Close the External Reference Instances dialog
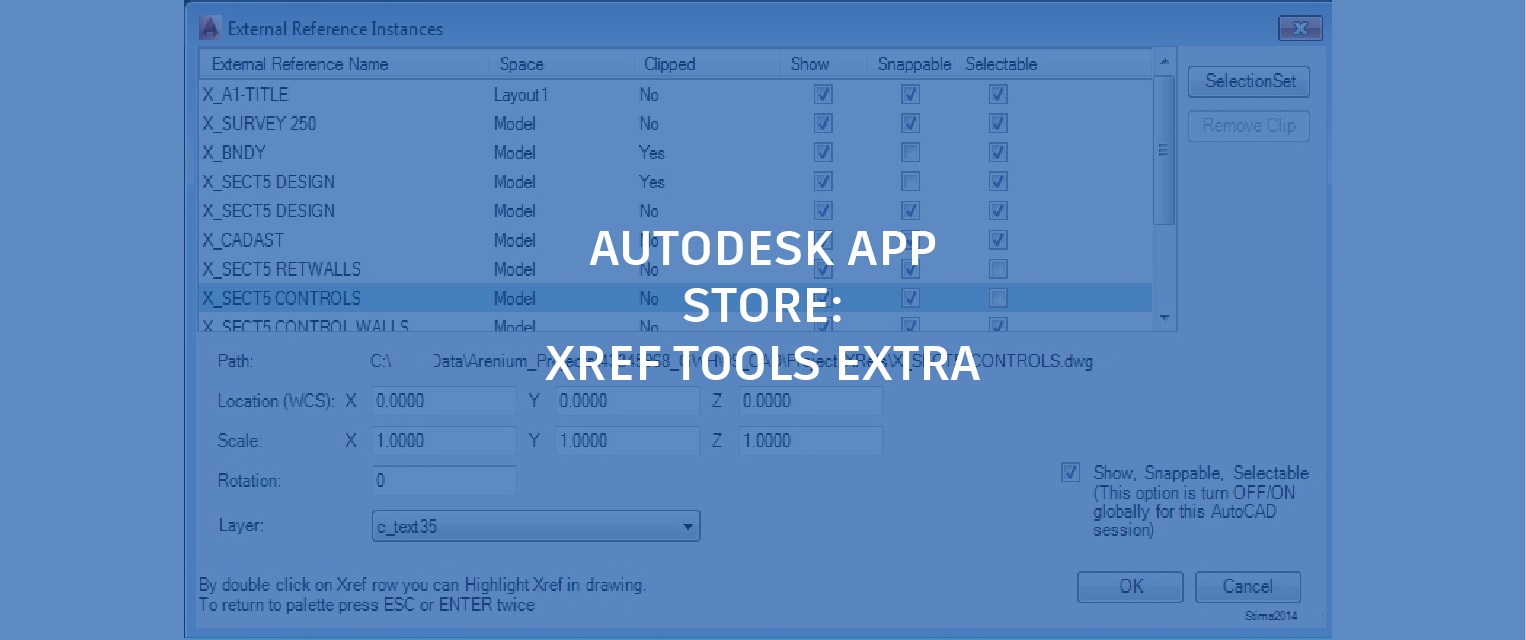This screenshot has width=1526, height=640. 1300,28
